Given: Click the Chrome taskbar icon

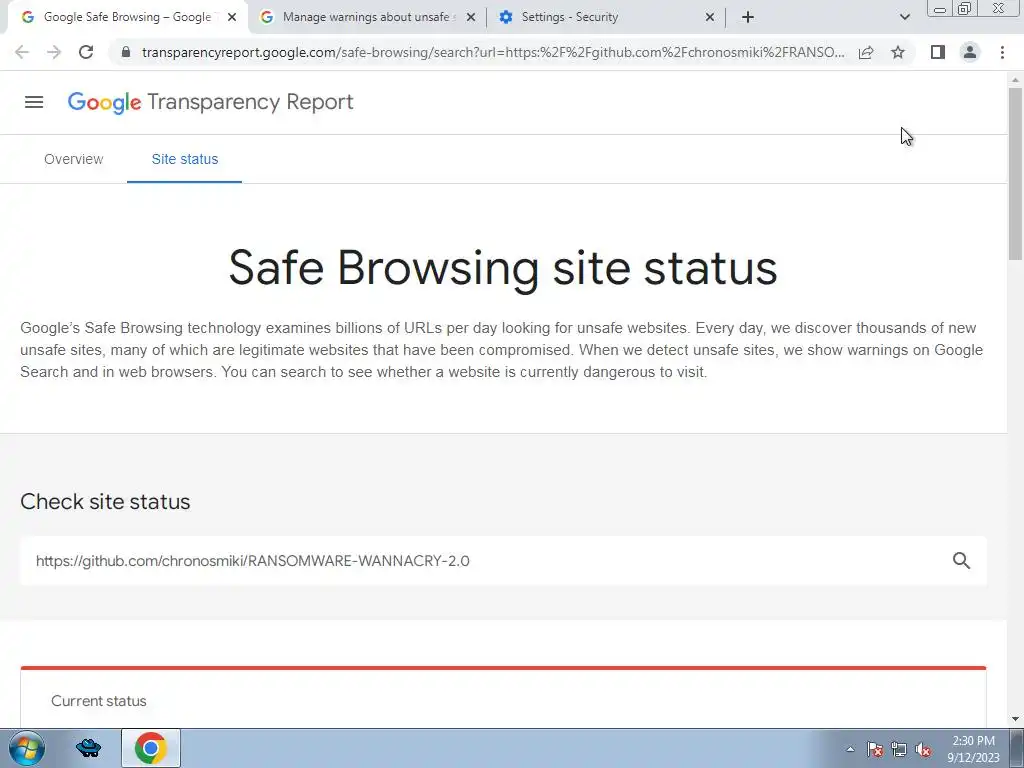Looking at the screenshot, I should (x=150, y=748).
